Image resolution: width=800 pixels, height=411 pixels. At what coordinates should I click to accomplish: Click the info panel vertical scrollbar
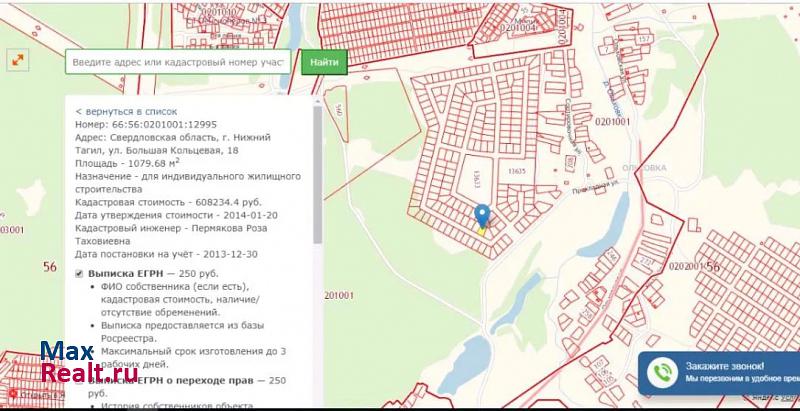click(319, 170)
